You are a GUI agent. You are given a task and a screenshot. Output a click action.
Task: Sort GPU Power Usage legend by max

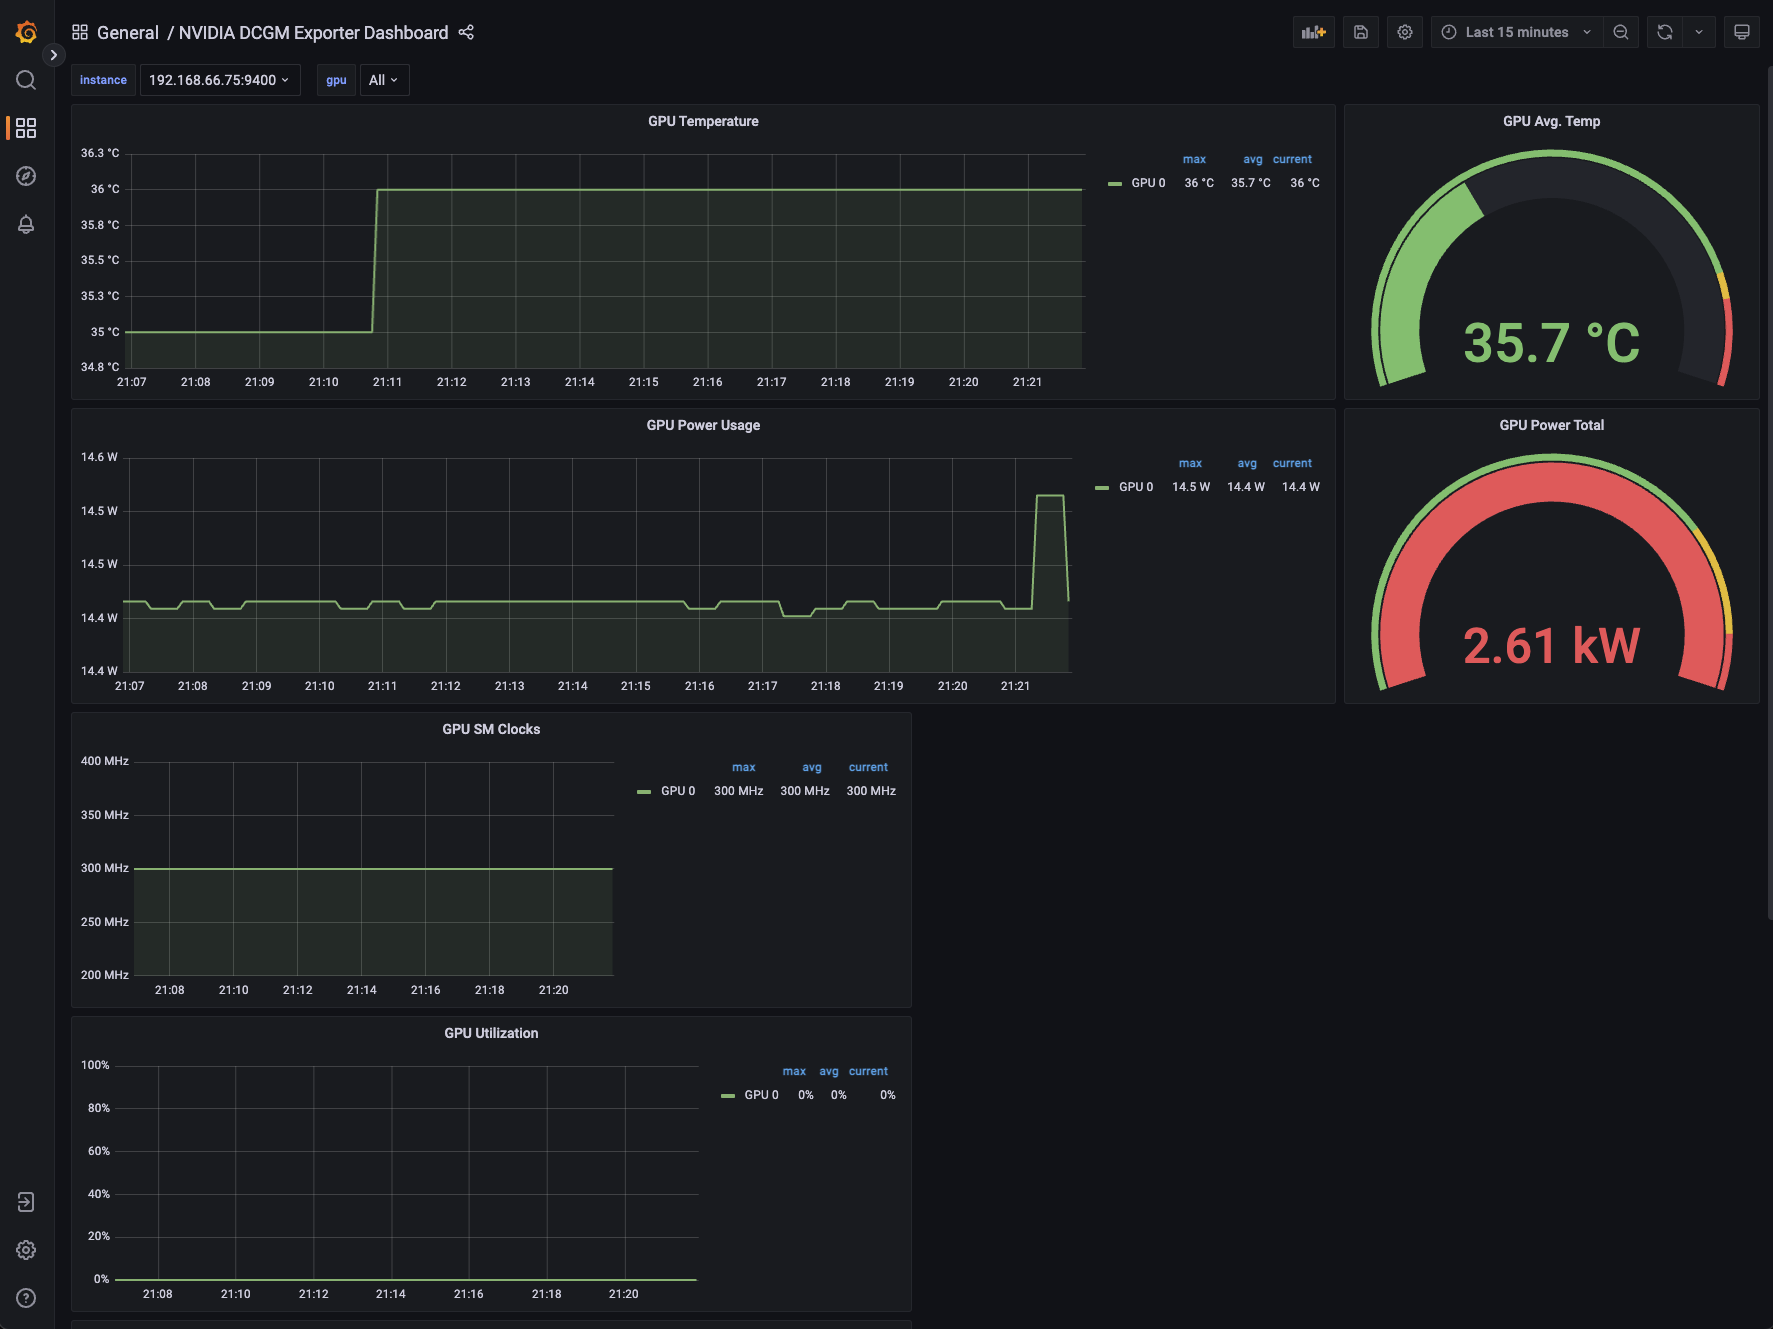click(x=1190, y=463)
